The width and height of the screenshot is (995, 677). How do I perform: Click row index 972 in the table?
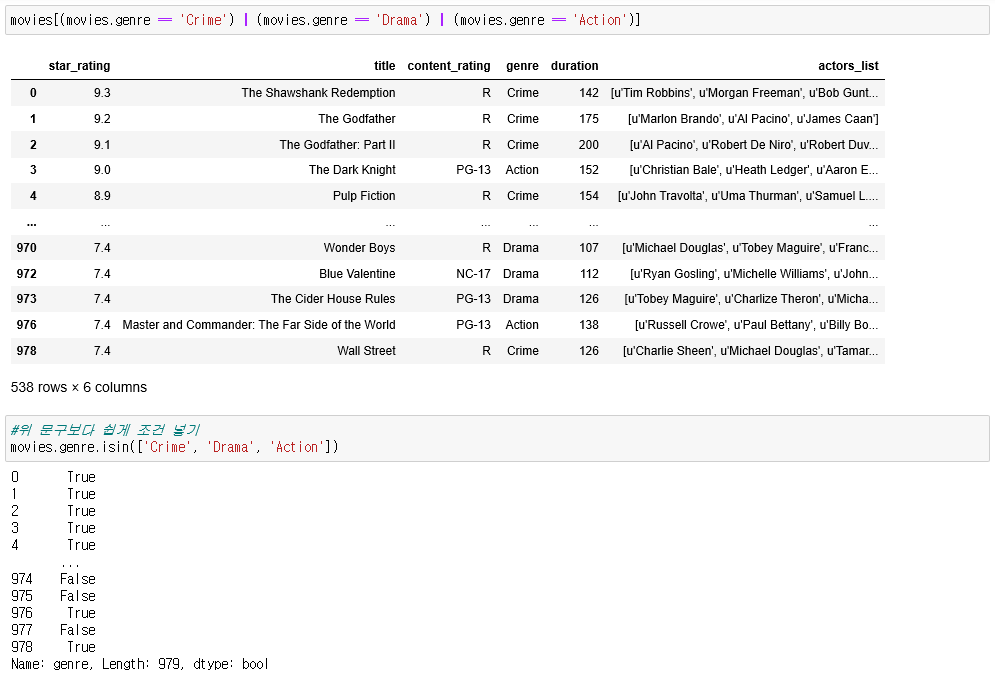coord(27,274)
